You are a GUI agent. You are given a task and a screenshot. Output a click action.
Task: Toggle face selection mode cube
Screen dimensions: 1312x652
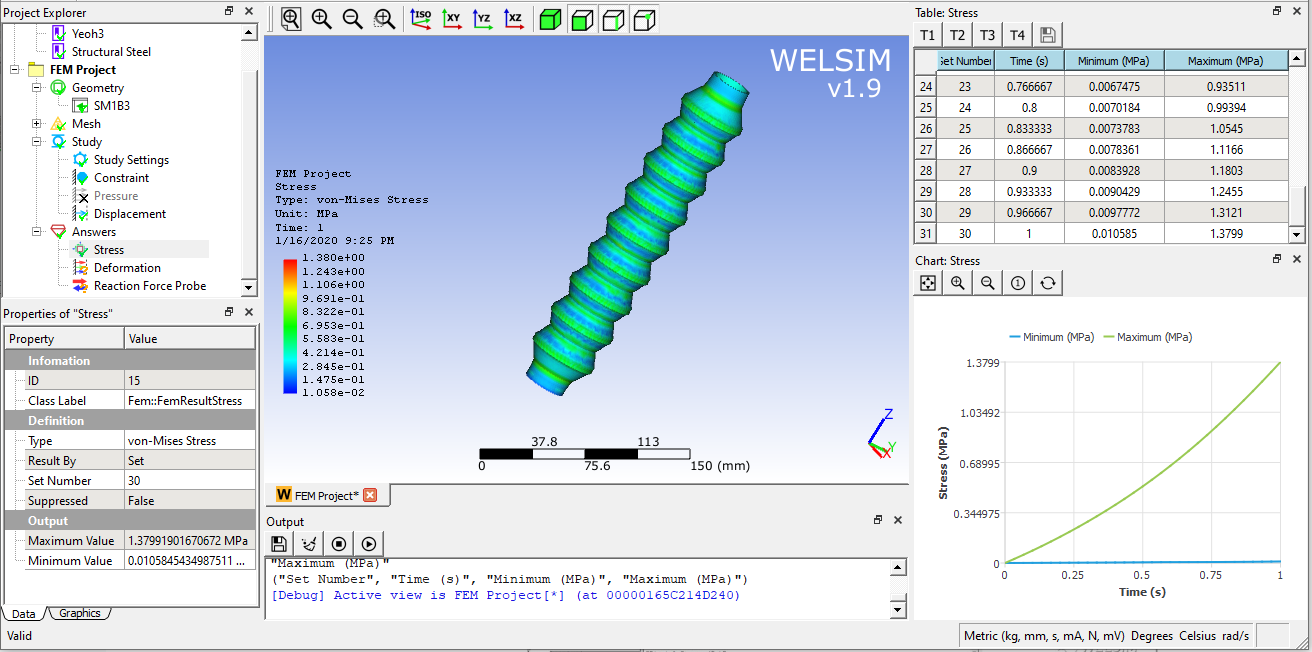pos(582,19)
